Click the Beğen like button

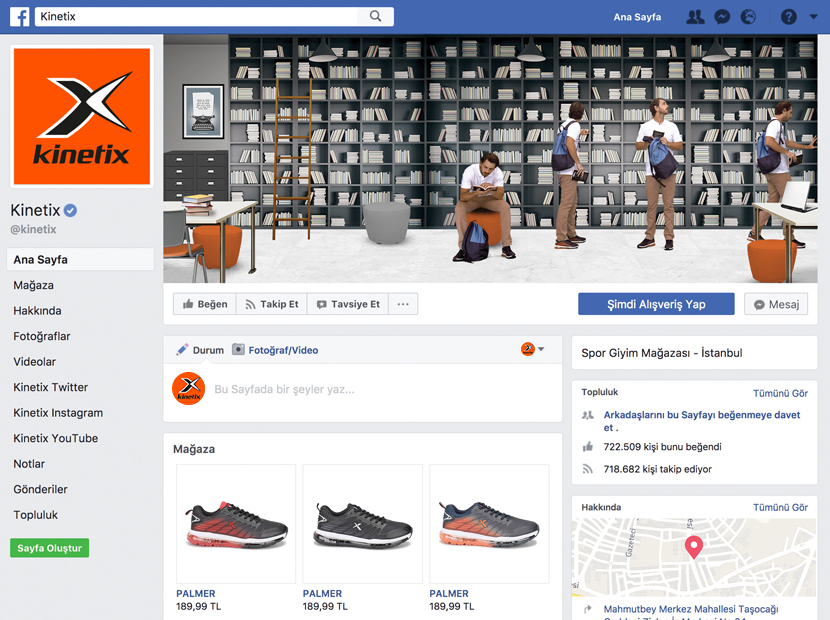pos(205,304)
